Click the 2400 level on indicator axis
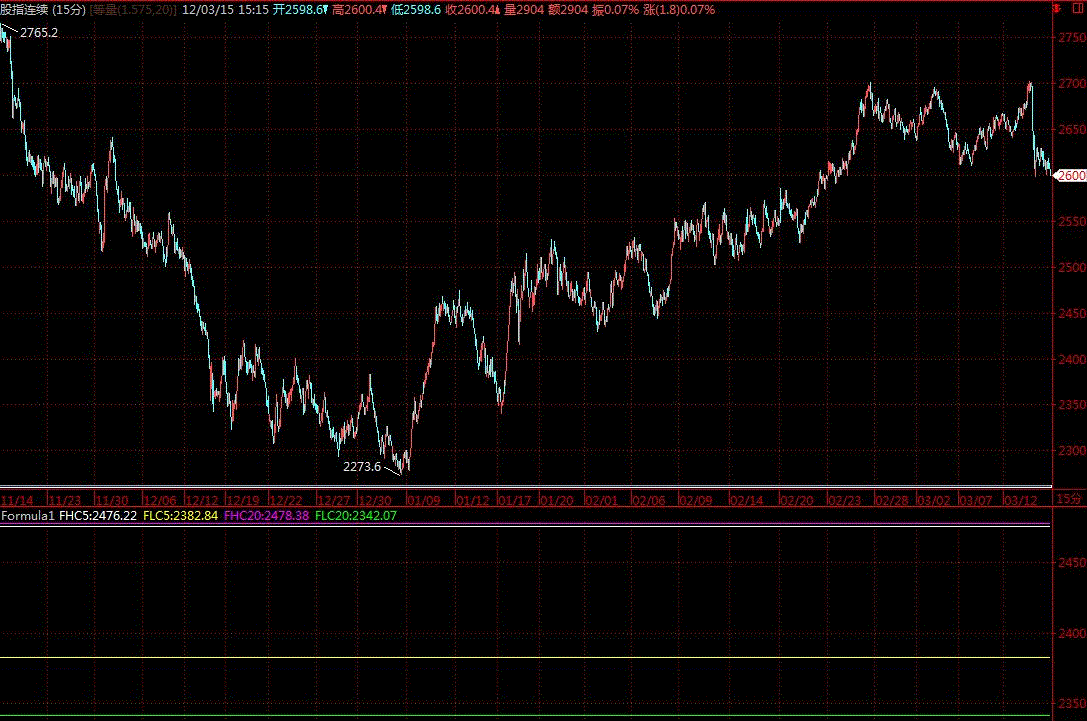Image resolution: width=1087 pixels, height=721 pixels. [x=1070, y=633]
